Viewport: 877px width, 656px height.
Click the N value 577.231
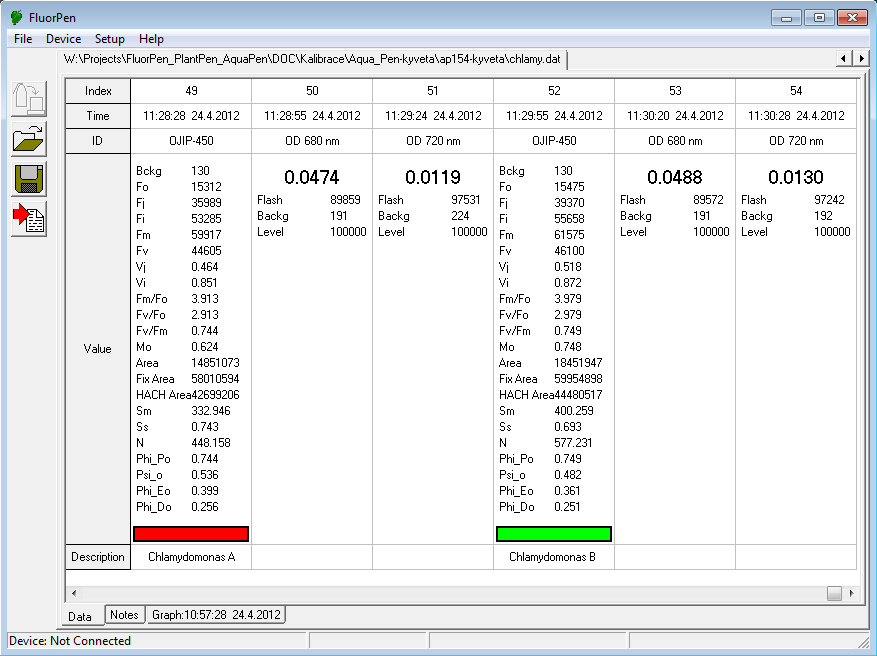574,443
